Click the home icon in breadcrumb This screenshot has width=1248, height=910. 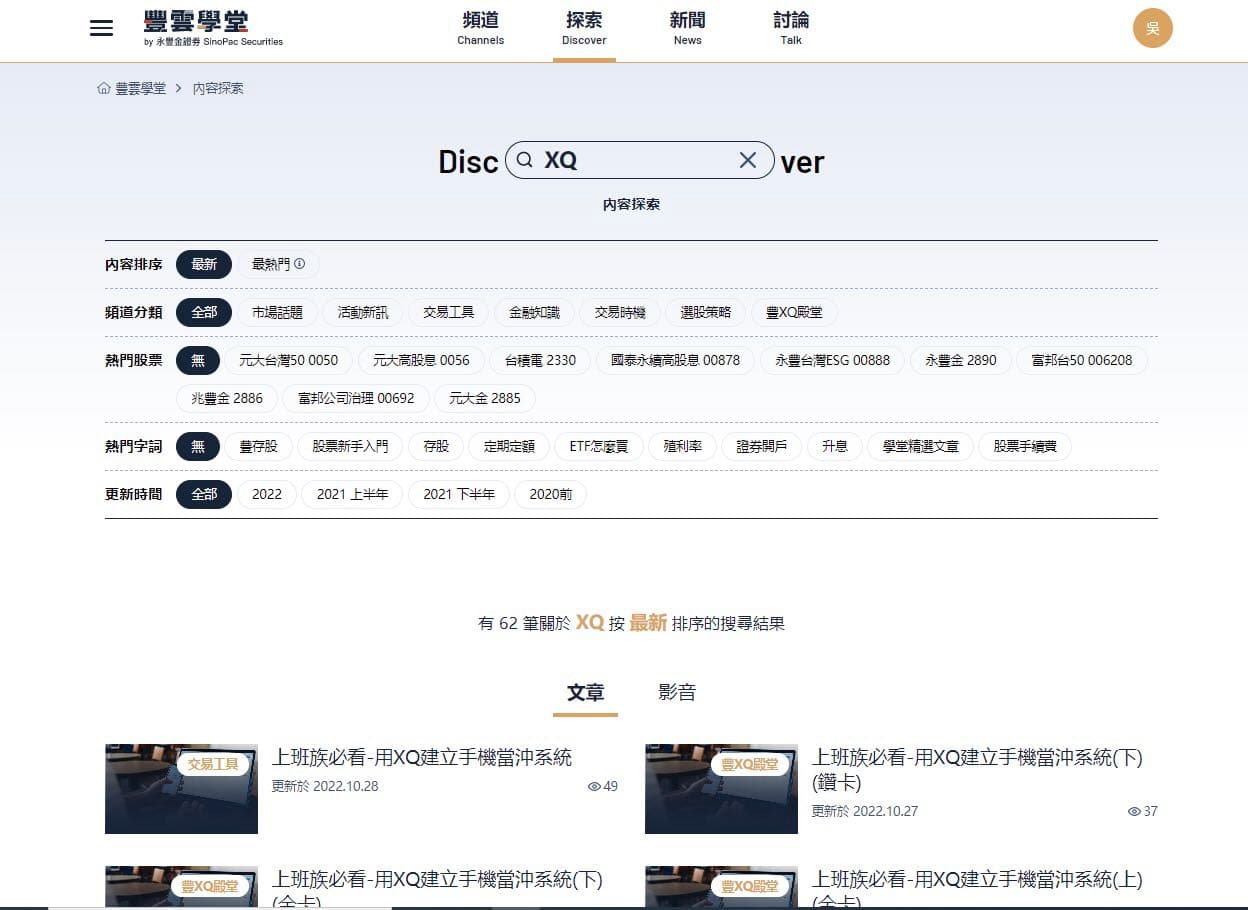[104, 88]
